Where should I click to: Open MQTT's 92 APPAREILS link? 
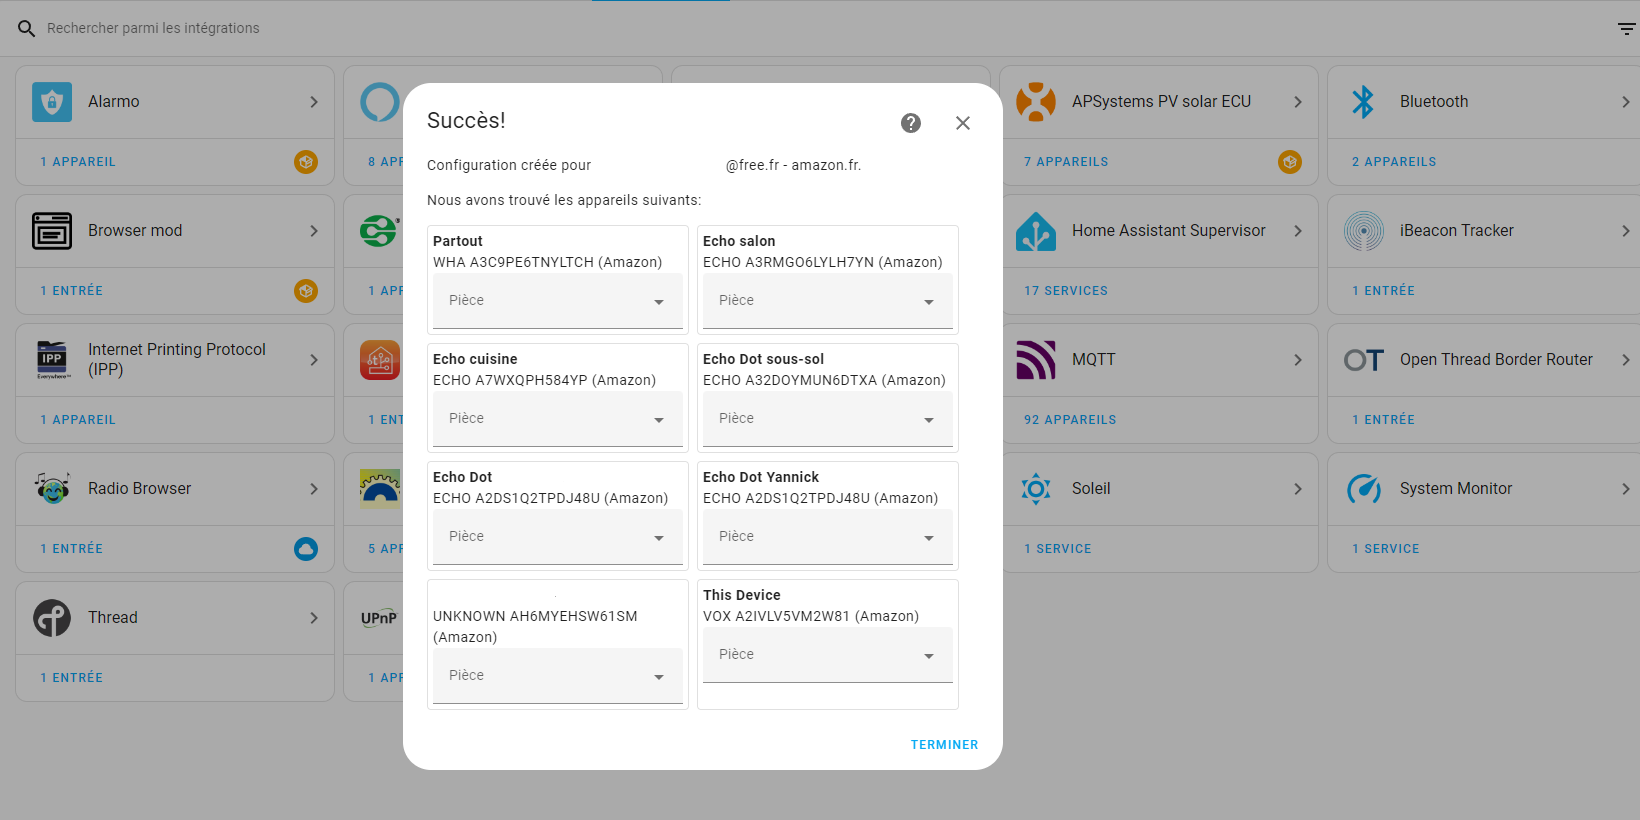click(1070, 420)
